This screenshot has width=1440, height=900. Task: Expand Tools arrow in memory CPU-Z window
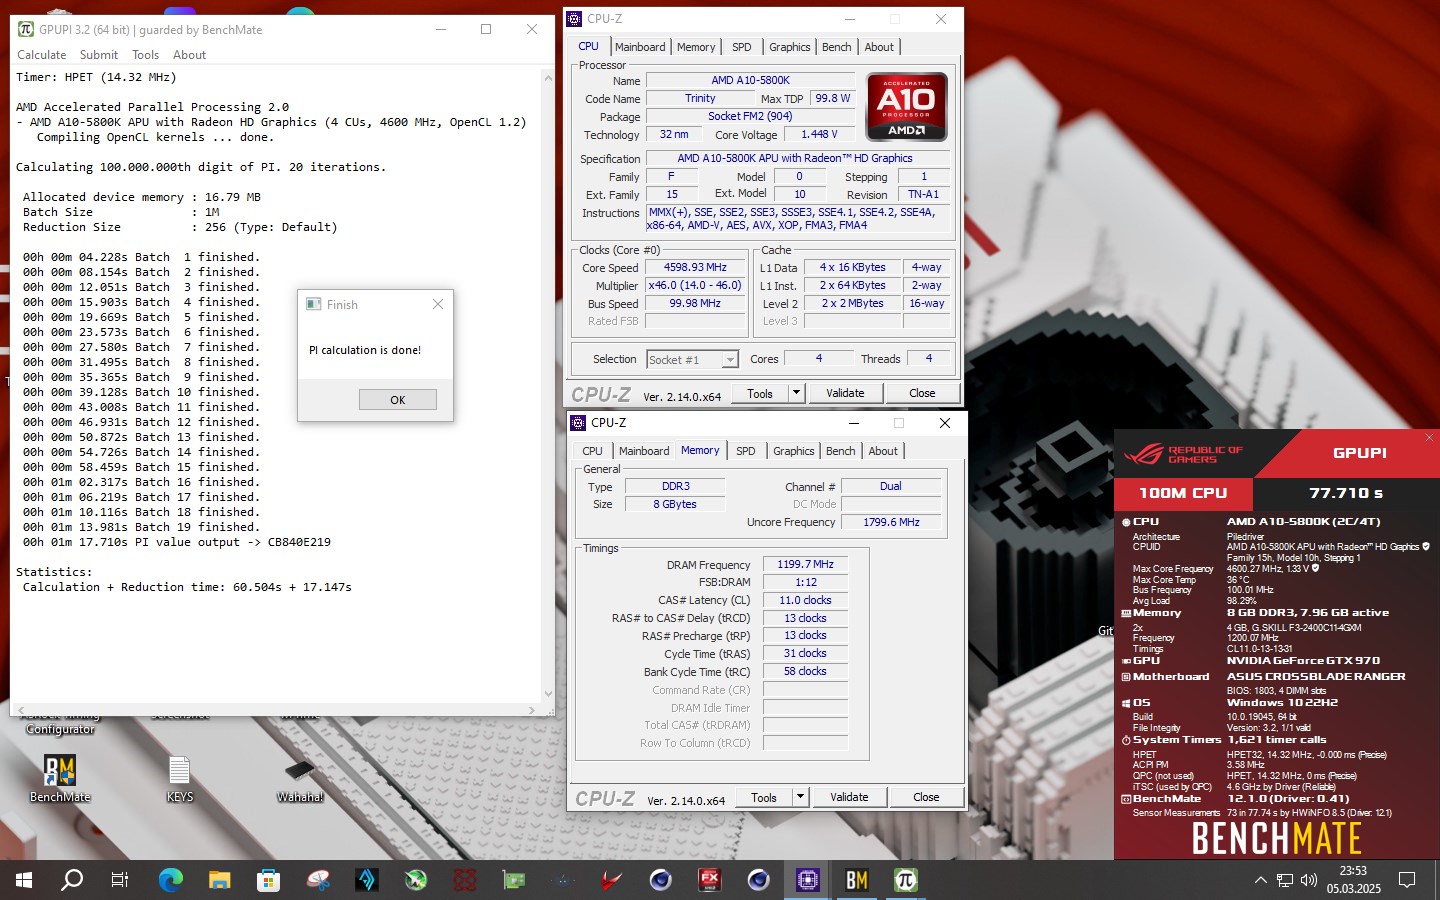click(801, 797)
